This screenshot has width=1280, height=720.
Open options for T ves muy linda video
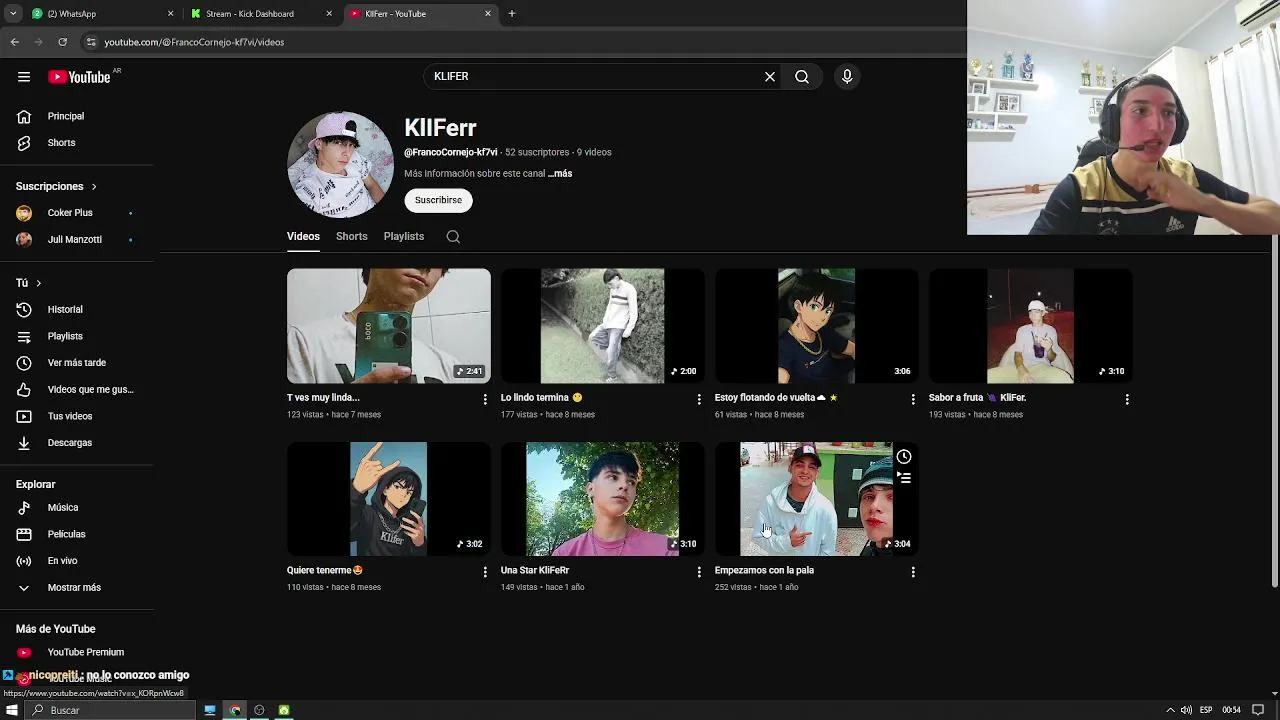coord(485,399)
